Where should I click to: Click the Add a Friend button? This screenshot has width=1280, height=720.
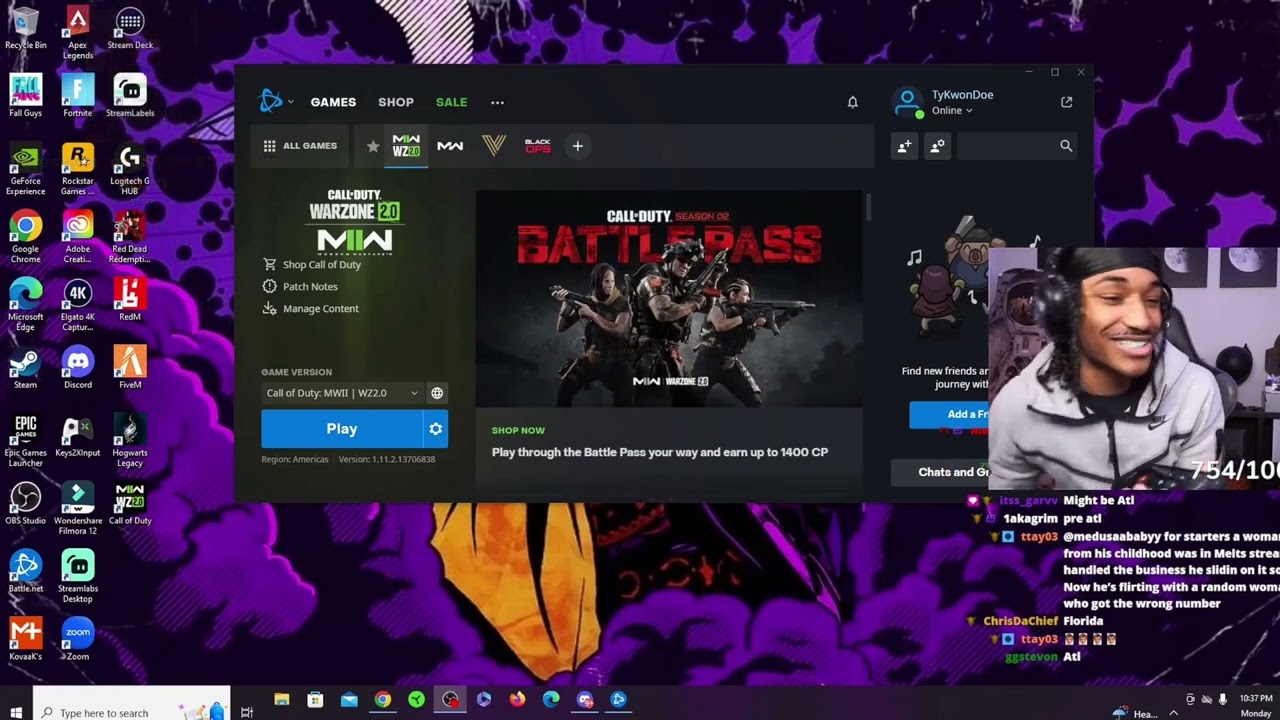tap(949, 414)
